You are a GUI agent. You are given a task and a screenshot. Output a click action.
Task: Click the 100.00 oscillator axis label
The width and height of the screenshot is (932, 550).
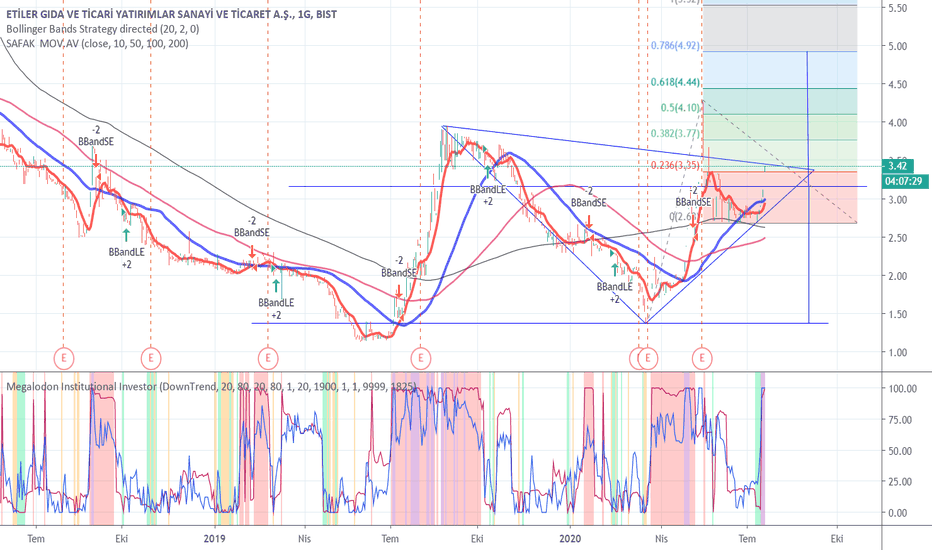902,389
